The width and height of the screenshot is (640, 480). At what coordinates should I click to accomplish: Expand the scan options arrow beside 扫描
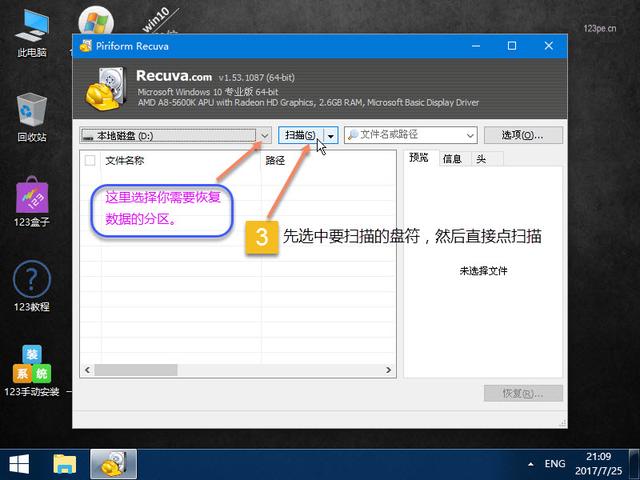(331, 136)
